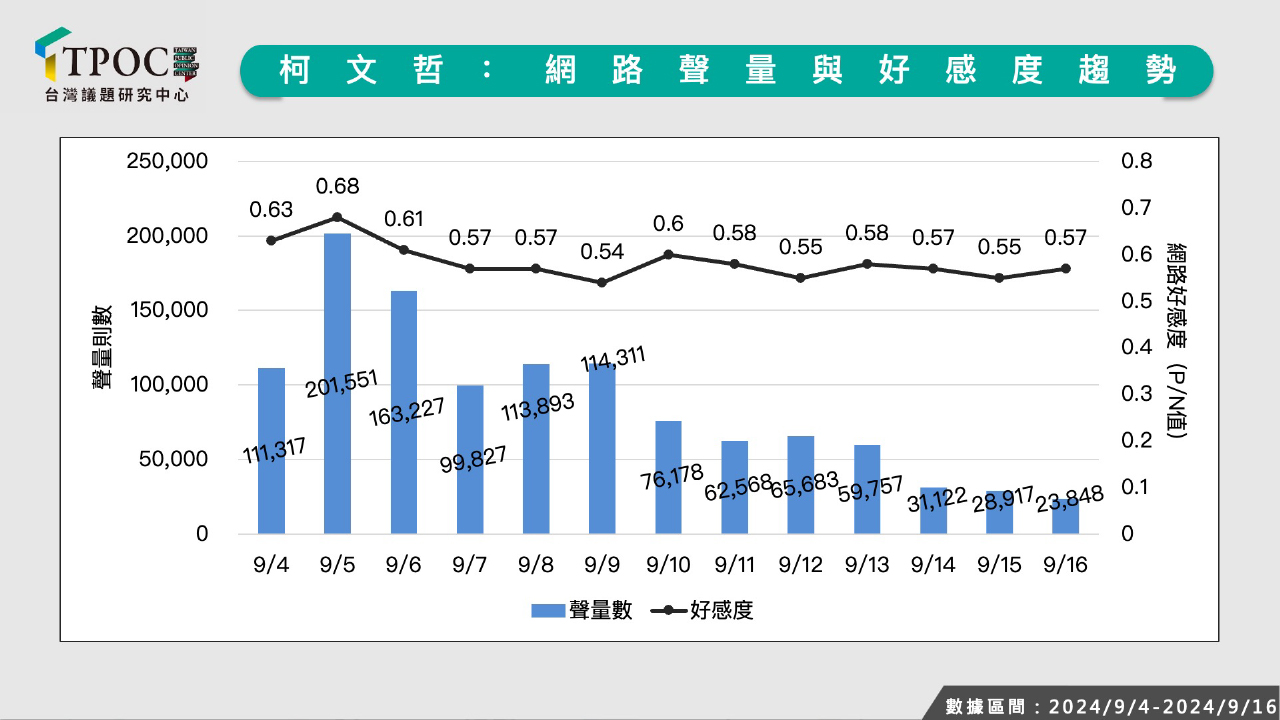This screenshot has width=1280, height=720.
Task: Click the 好感度 line legend marker
Action: tap(668, 610)
